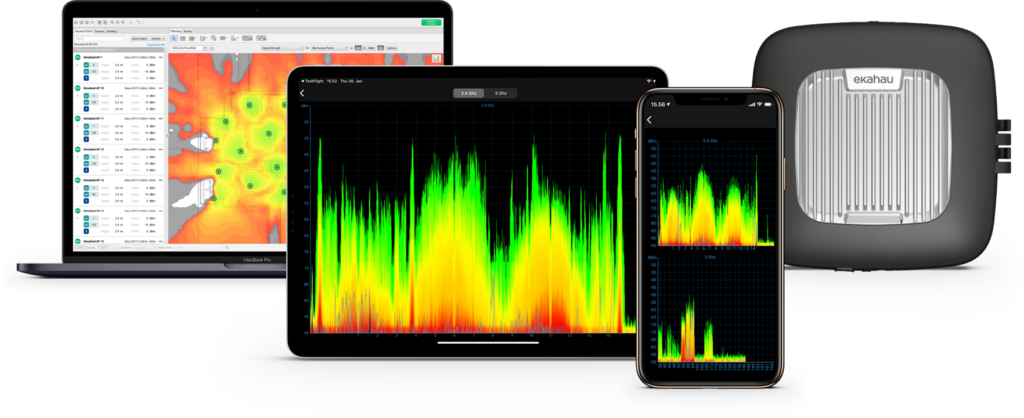The height and width of the screenshot is (418, 1024).
Task: Click the green status circle of first access point
Action: pyautogui.click(x=78, y=59)
